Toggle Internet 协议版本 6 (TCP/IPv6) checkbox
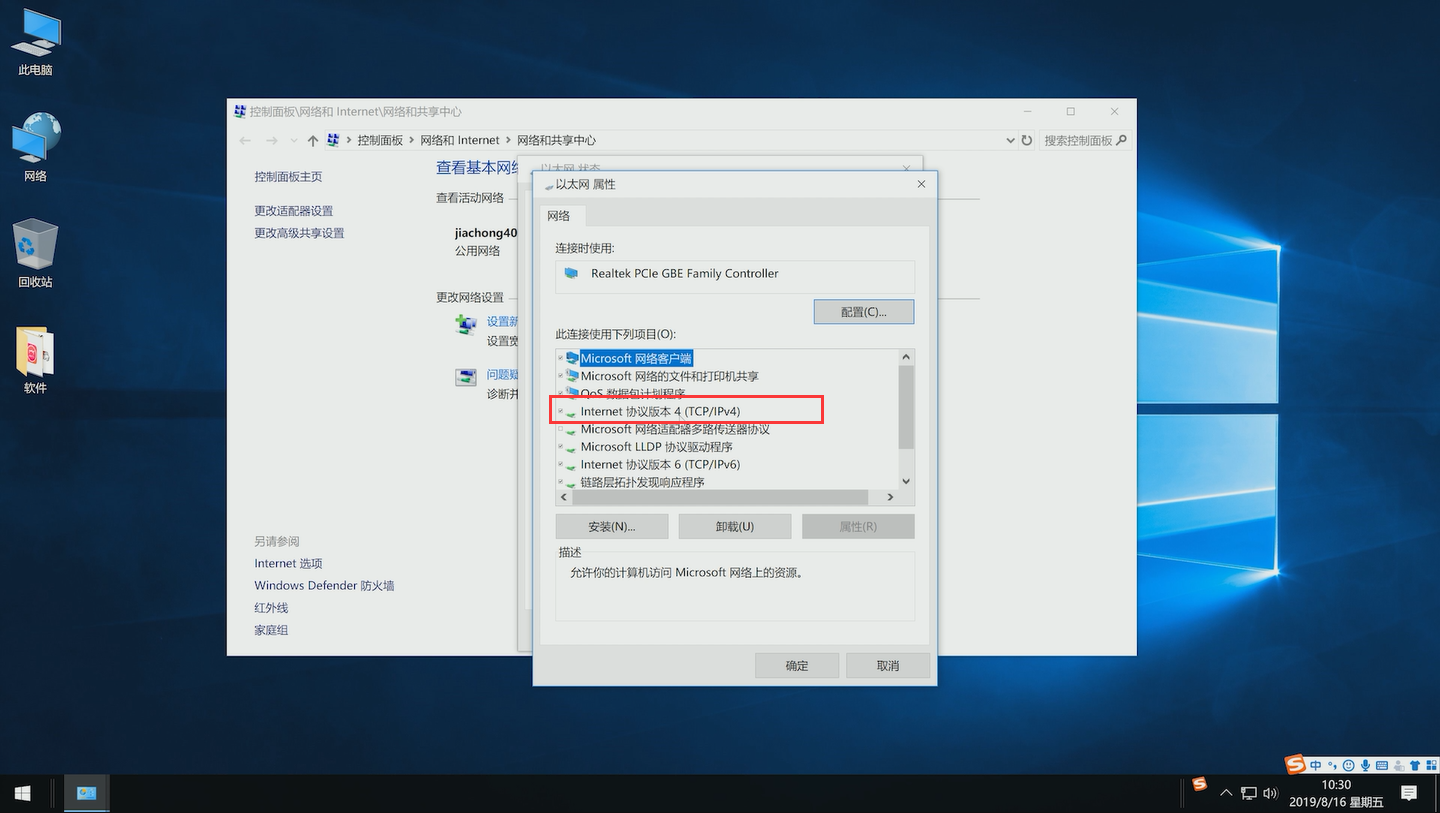 point(560,464)
